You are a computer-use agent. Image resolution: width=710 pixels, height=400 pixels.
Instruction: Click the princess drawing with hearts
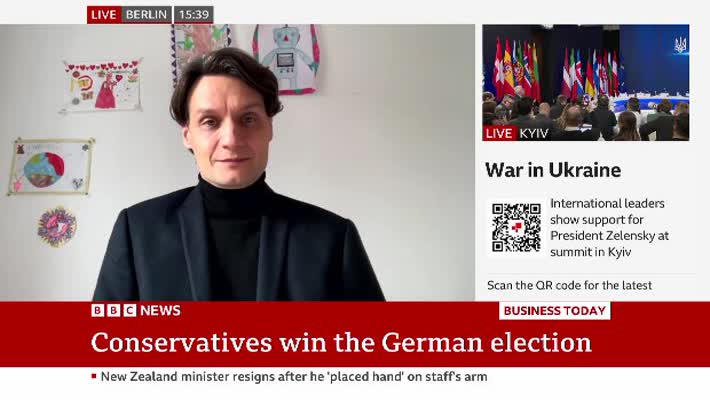coord(102,86)
